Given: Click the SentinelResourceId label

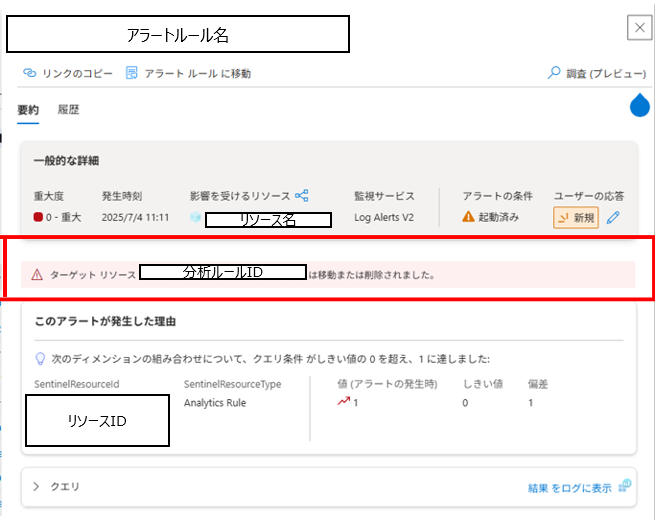Looking at the screenshot, I should click(x=77, y=384).
